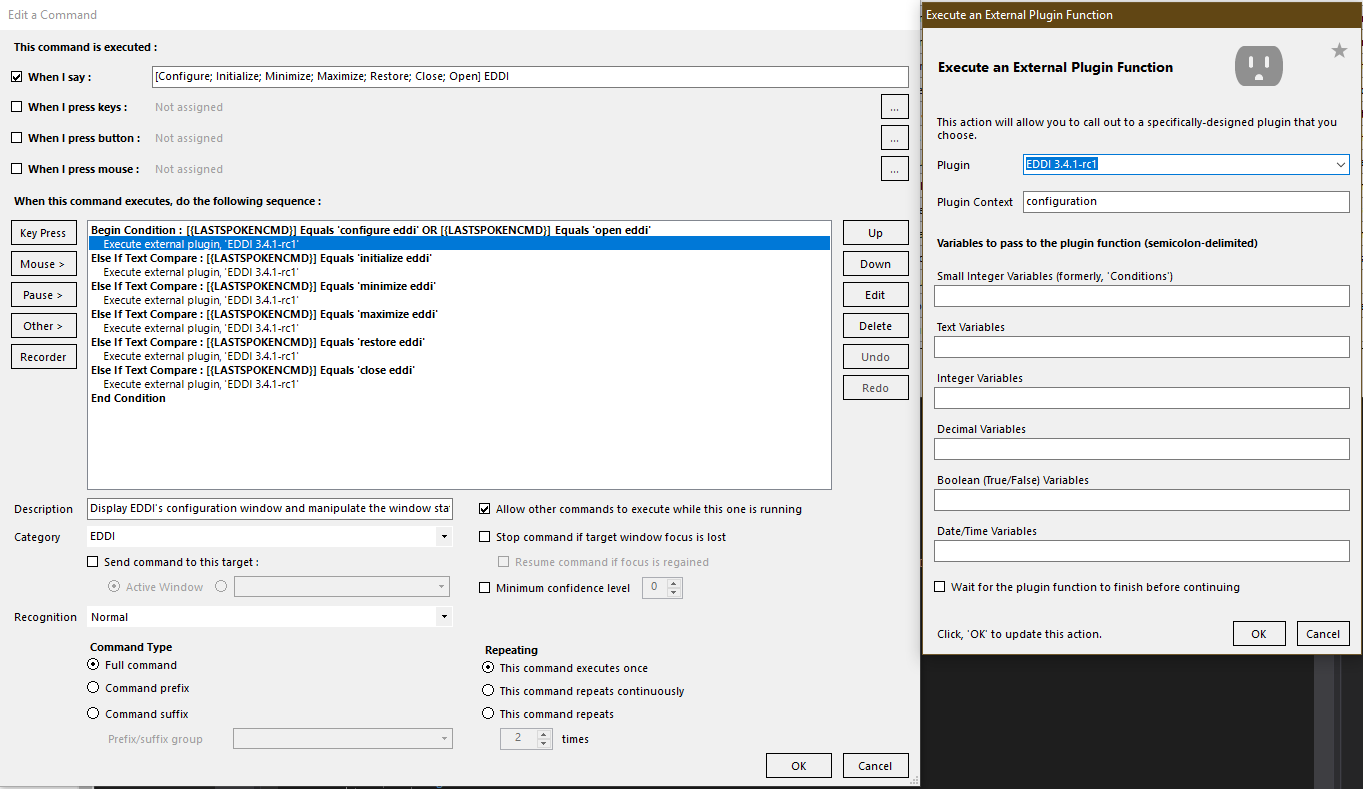Launch the Recorder tool
Screen dimensions: 1363x789
pos(43,356)
